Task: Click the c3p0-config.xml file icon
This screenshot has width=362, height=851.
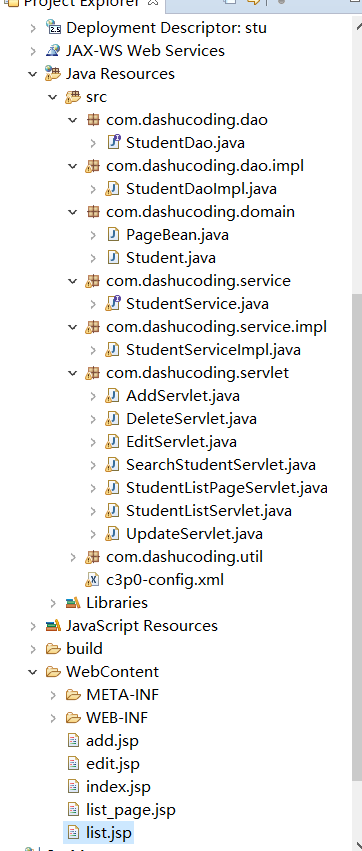Action: point(93,580)
